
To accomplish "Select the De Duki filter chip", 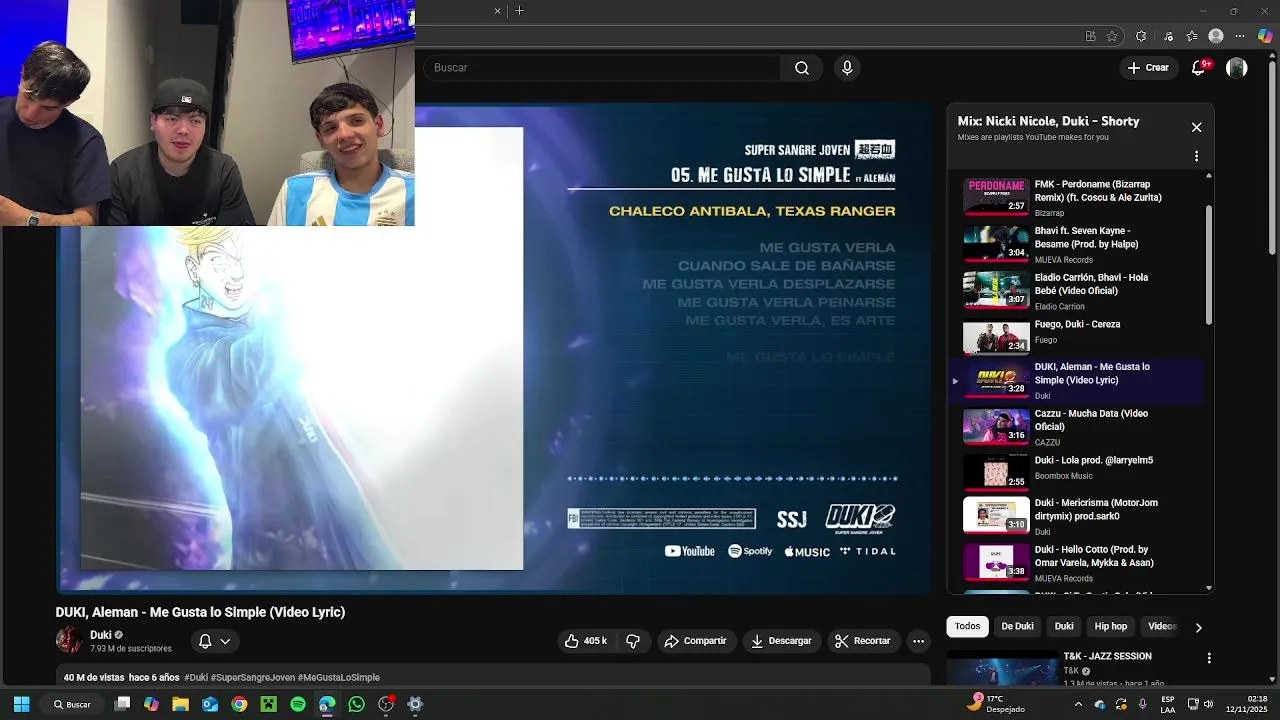I will tap(1017, 626).
